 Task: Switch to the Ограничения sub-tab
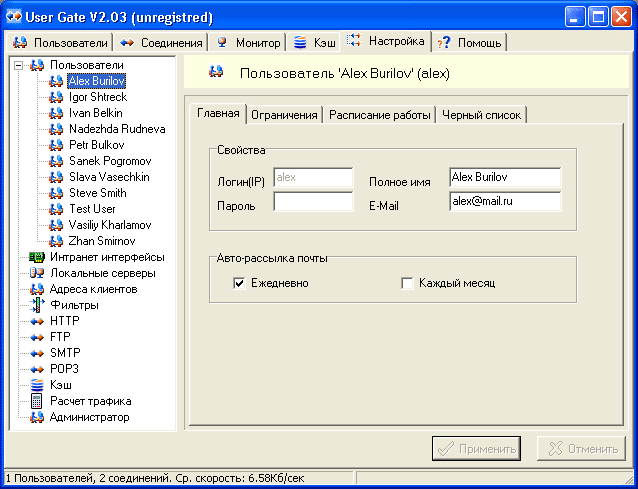tap(284, 115)
